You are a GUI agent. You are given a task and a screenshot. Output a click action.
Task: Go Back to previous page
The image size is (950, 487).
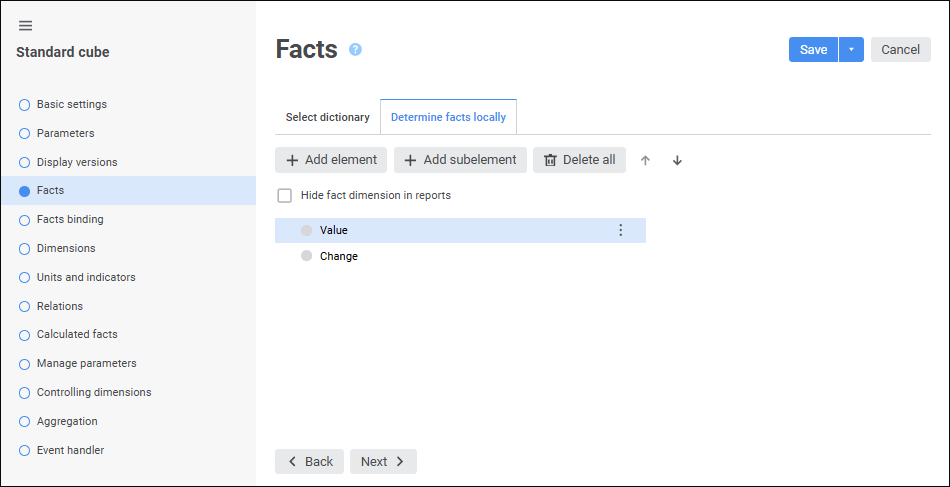tap(309, 461)
